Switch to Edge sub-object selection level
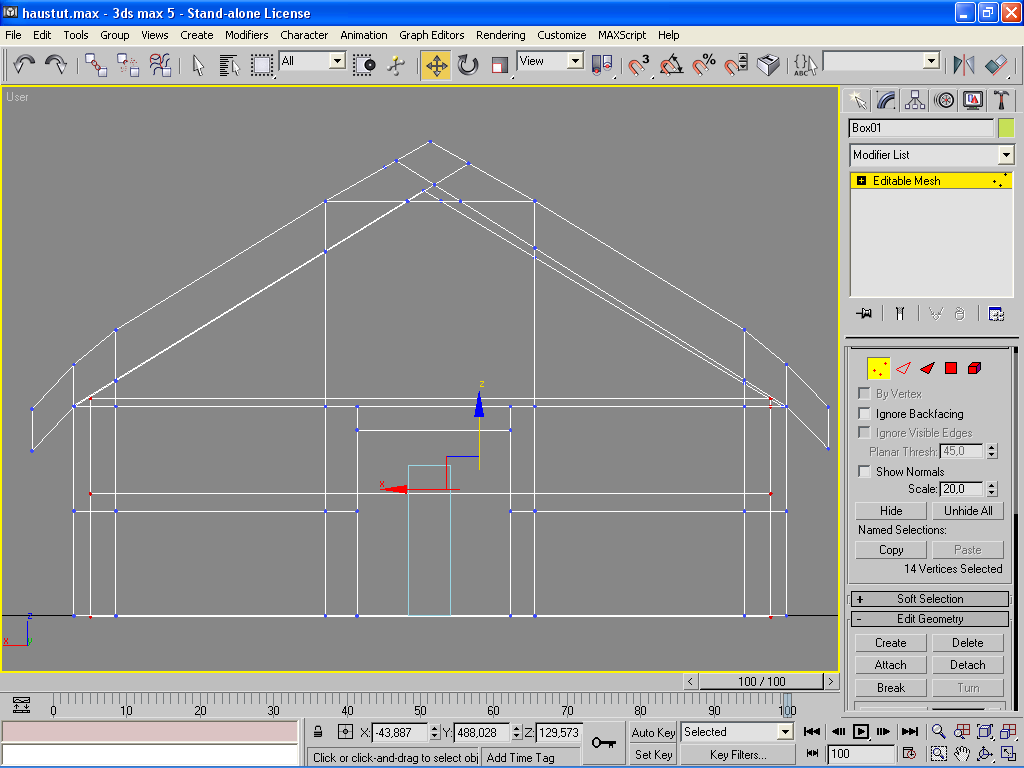1024x768 pixels. (x=903, y=368)
